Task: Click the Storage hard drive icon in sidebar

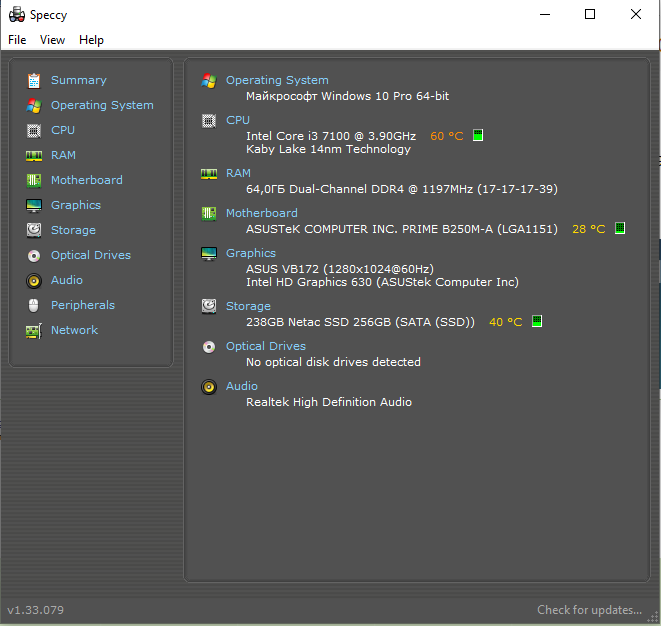Action: click(x=34, y=230)
